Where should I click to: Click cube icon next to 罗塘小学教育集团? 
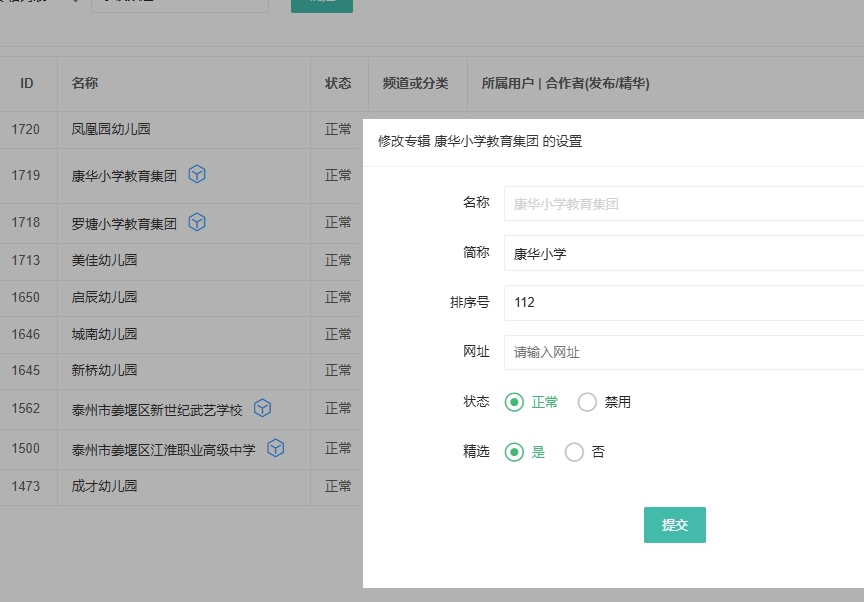197,223
